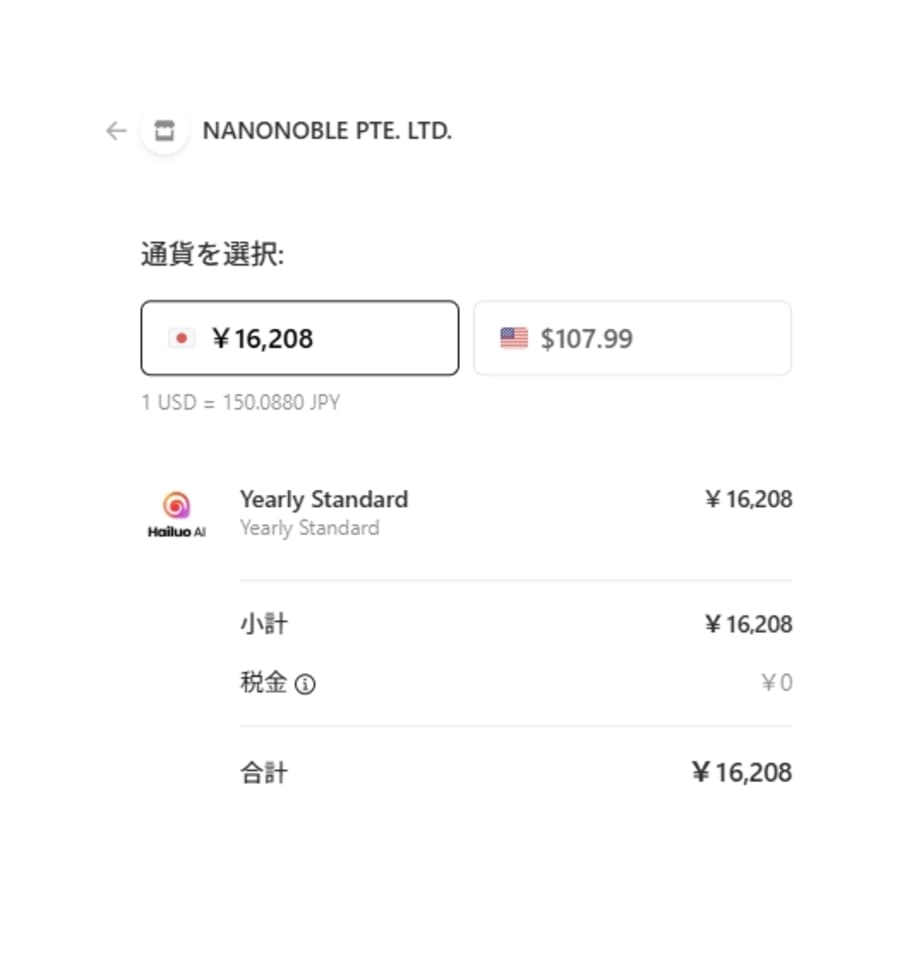
Task: Click the 合計 total label
Action: pyautogui.click(x=263, y=772)
